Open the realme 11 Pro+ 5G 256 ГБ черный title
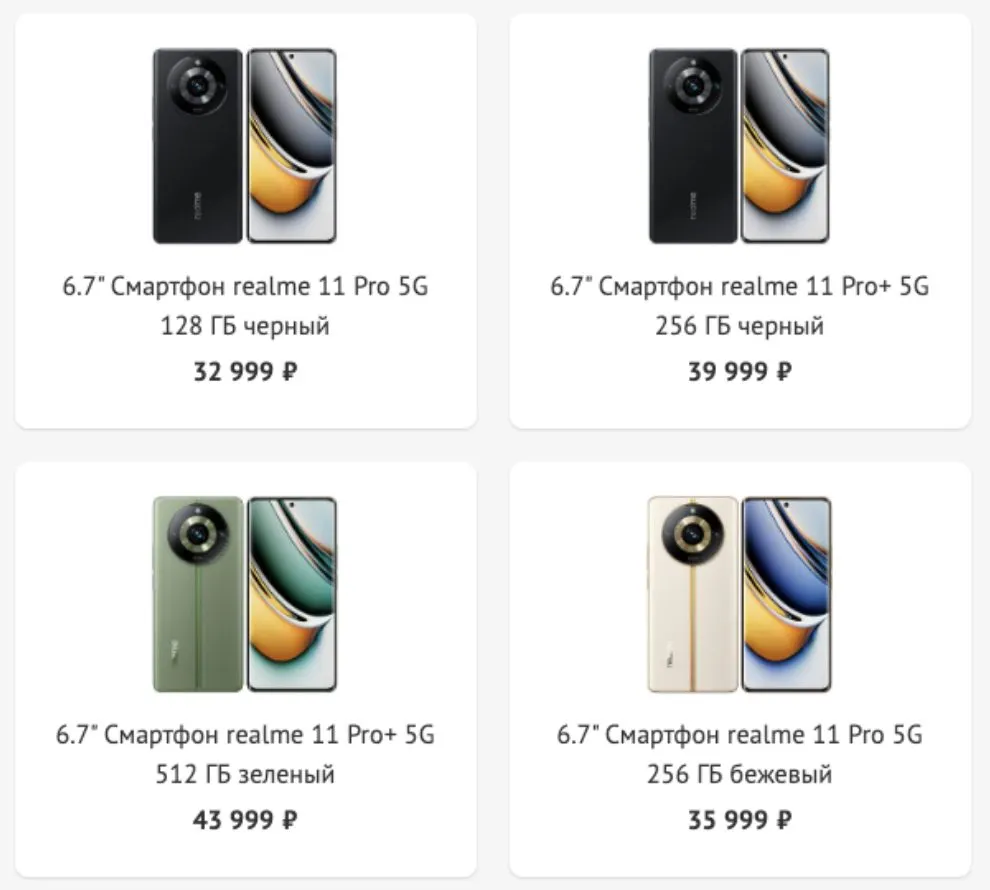 click(740, 287)
